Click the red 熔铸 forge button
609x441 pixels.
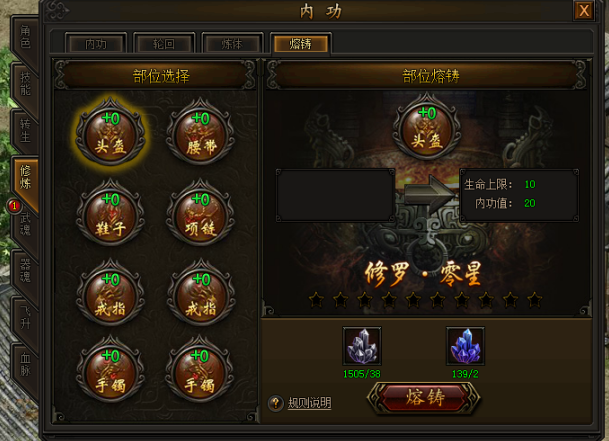(424, 398)
